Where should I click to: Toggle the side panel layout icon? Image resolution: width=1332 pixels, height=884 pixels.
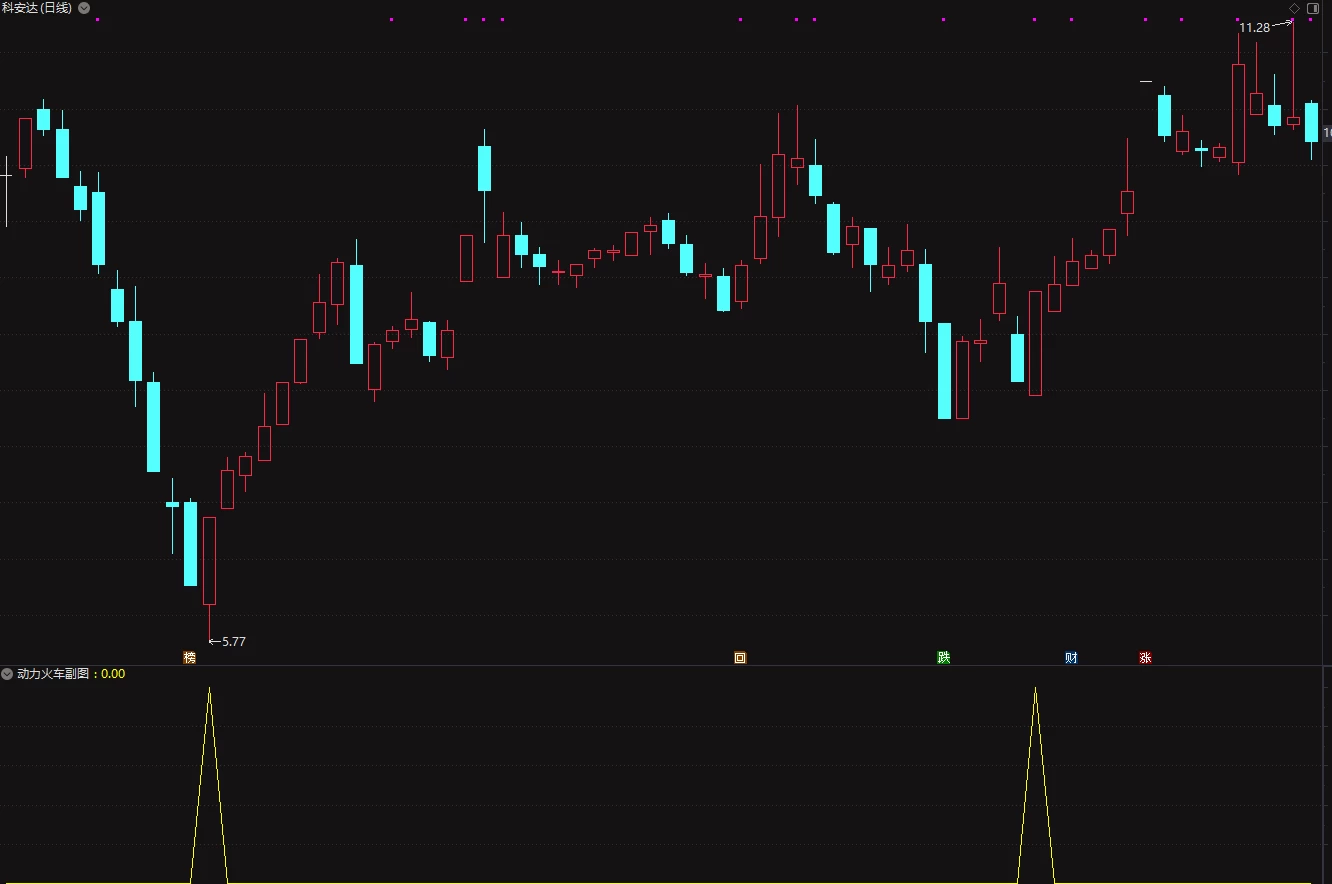[x=1313, y=8]
